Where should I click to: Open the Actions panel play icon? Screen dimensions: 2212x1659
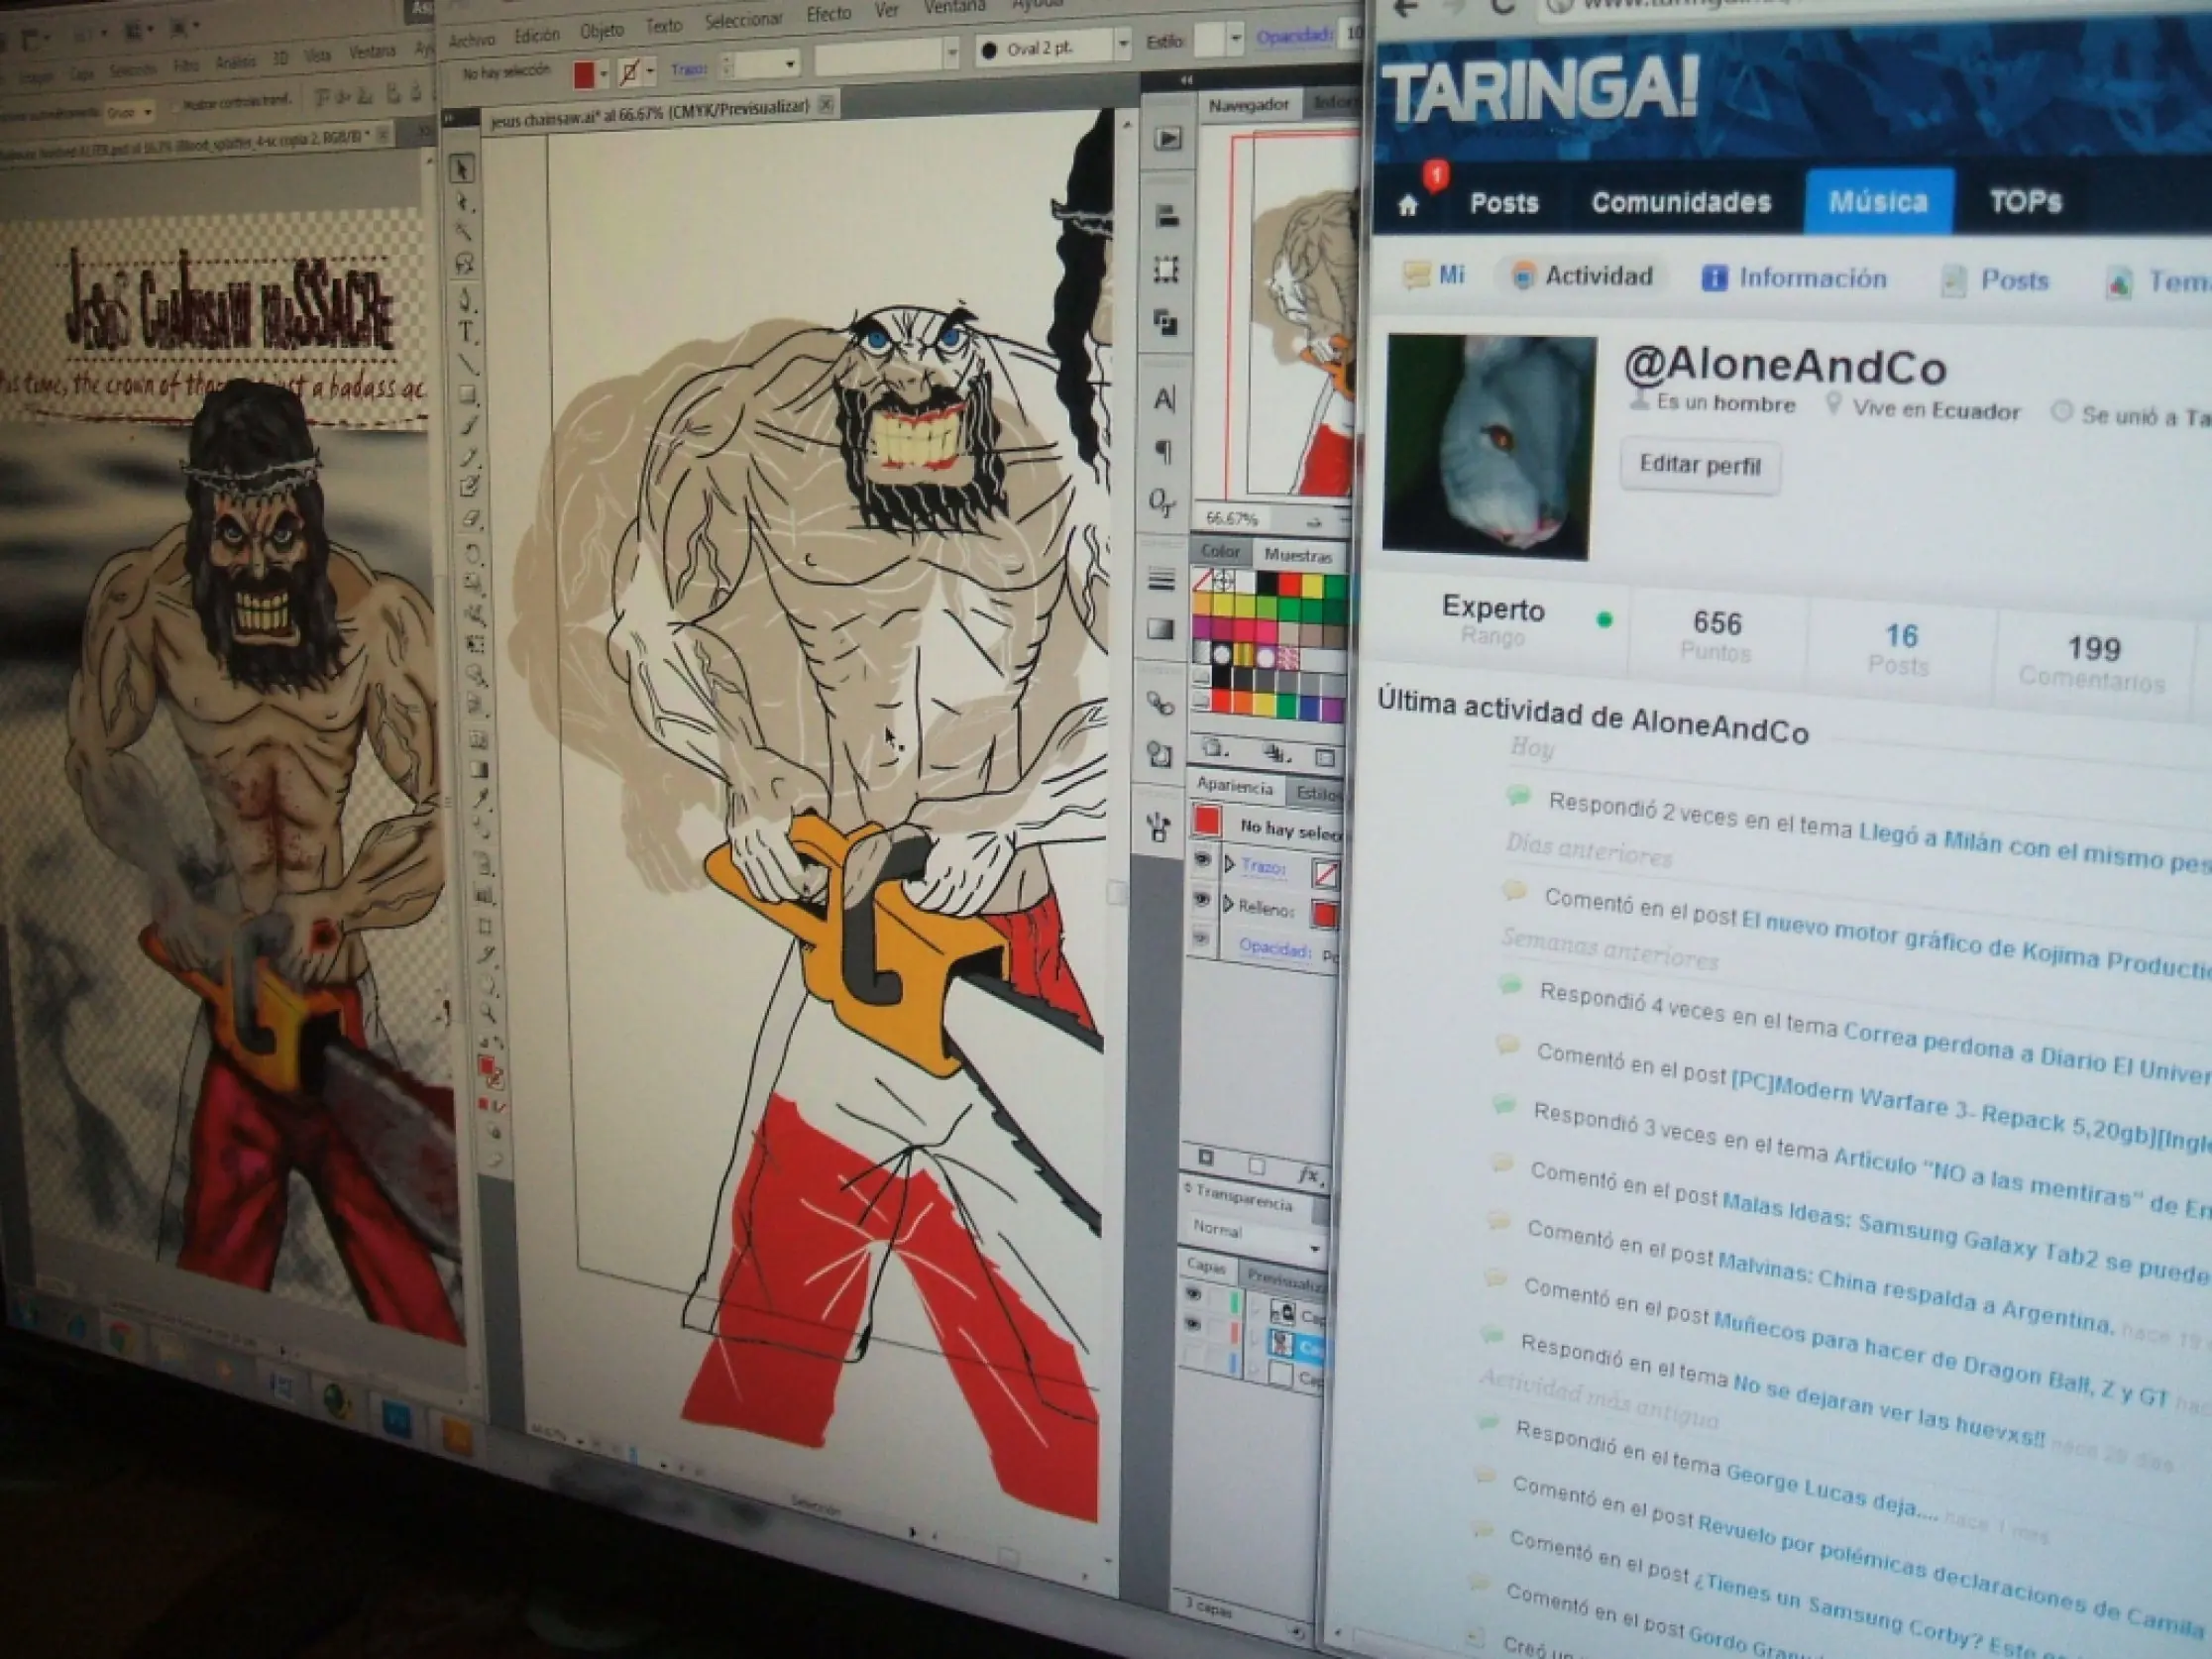[1167, 138]
